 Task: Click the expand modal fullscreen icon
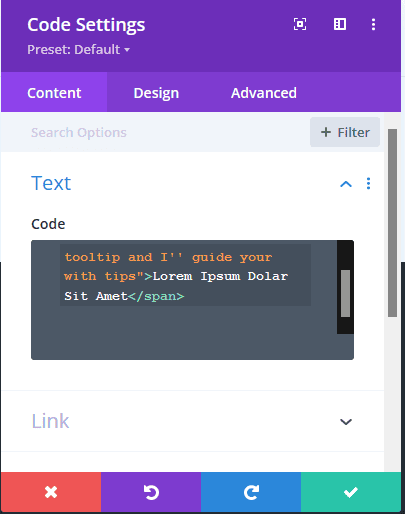click(300, 24)
